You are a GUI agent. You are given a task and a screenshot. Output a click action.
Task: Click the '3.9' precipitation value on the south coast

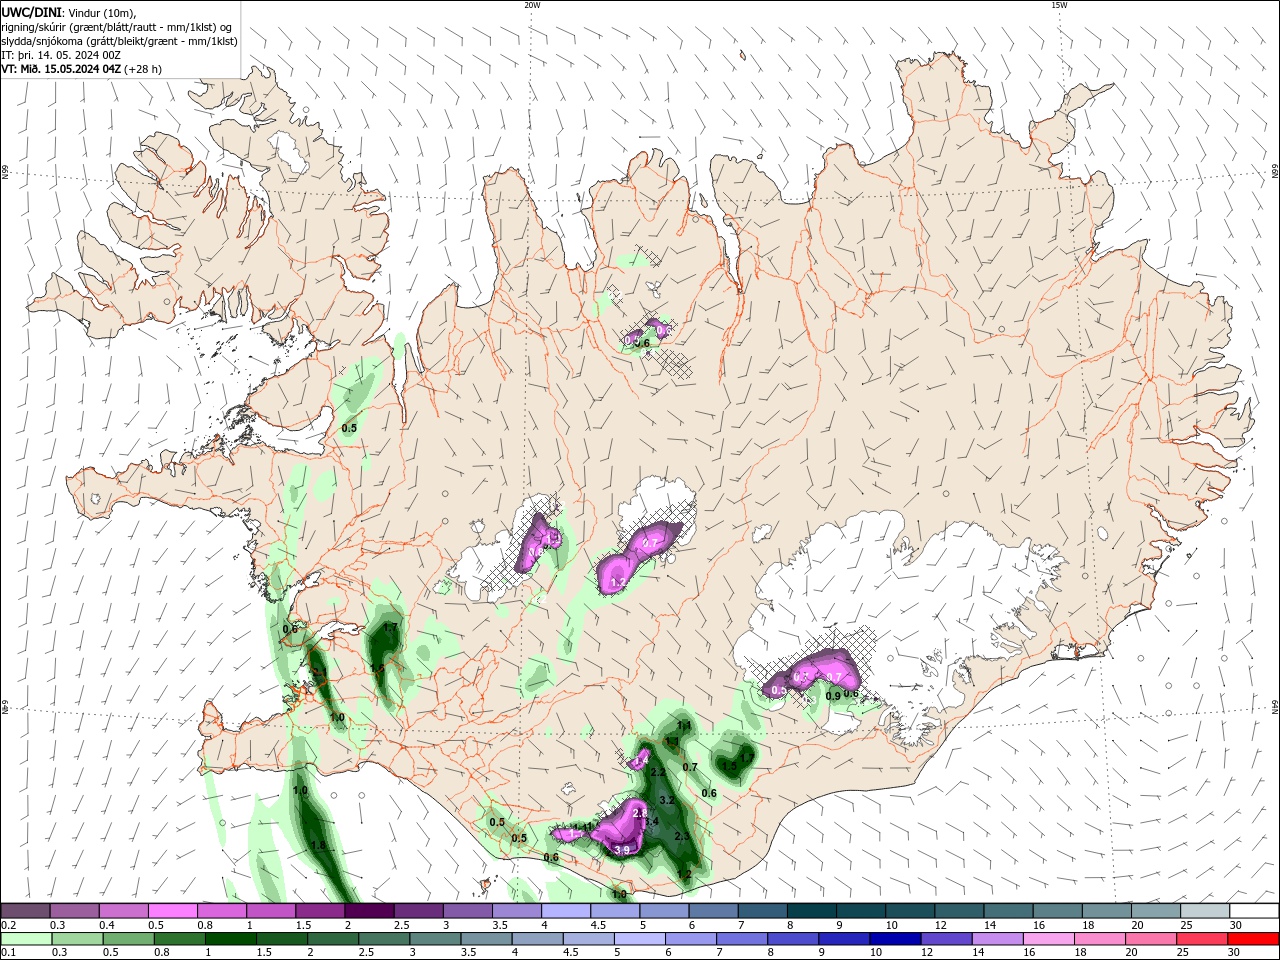[622, 850]
